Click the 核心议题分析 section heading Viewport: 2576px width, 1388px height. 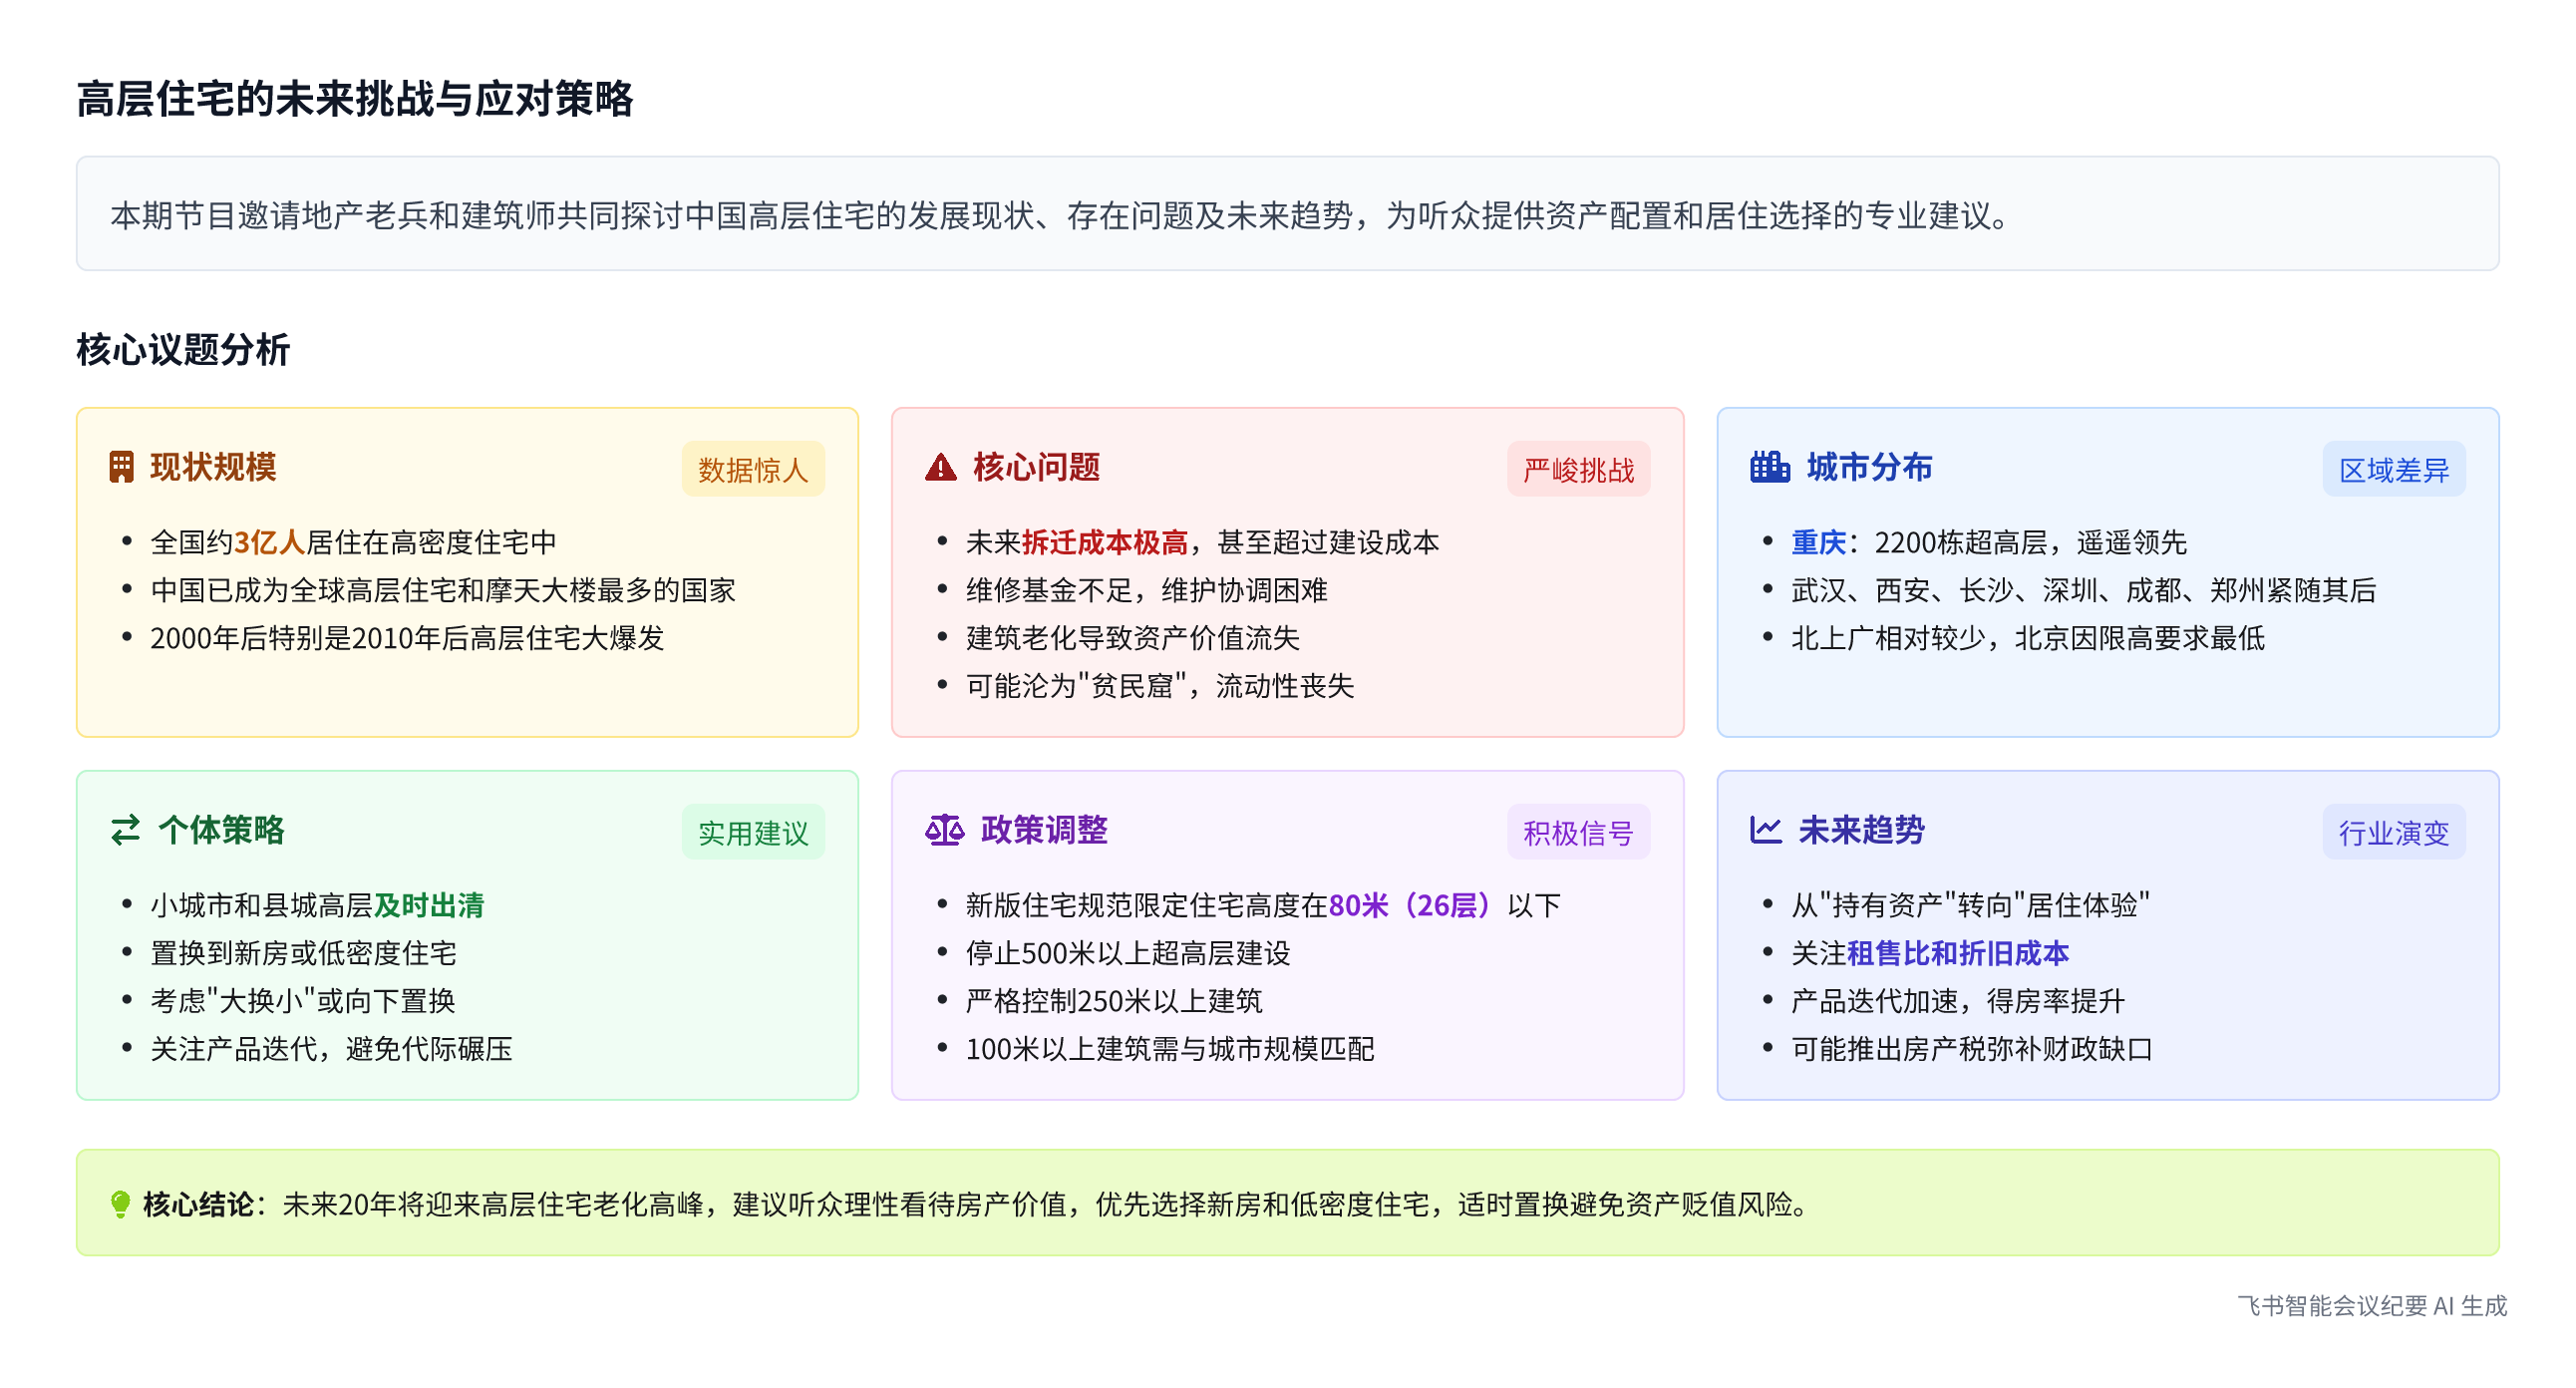[183, 350]
